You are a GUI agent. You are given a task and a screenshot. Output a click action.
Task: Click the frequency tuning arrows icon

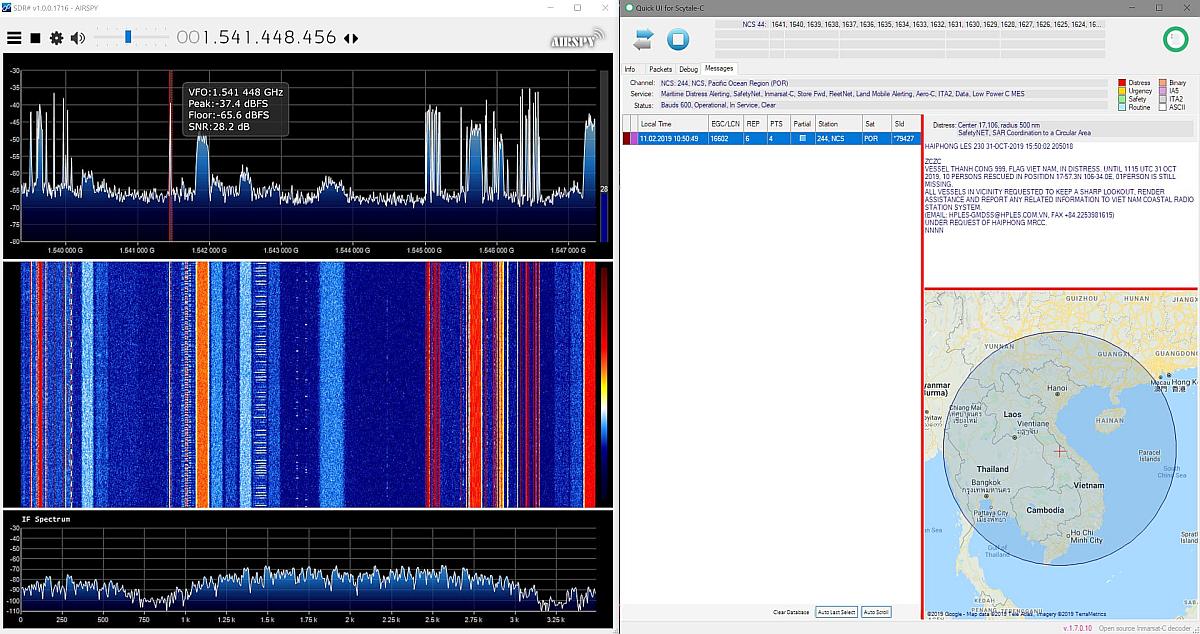pyautogui.click(x=350, y=38)
